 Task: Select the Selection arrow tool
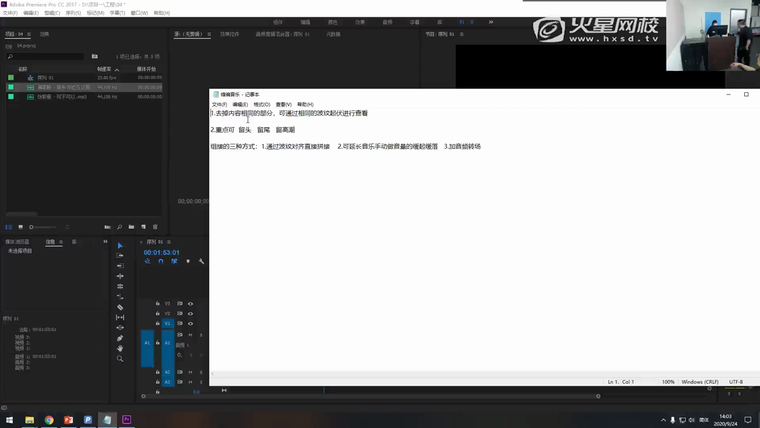click(120, 246)
